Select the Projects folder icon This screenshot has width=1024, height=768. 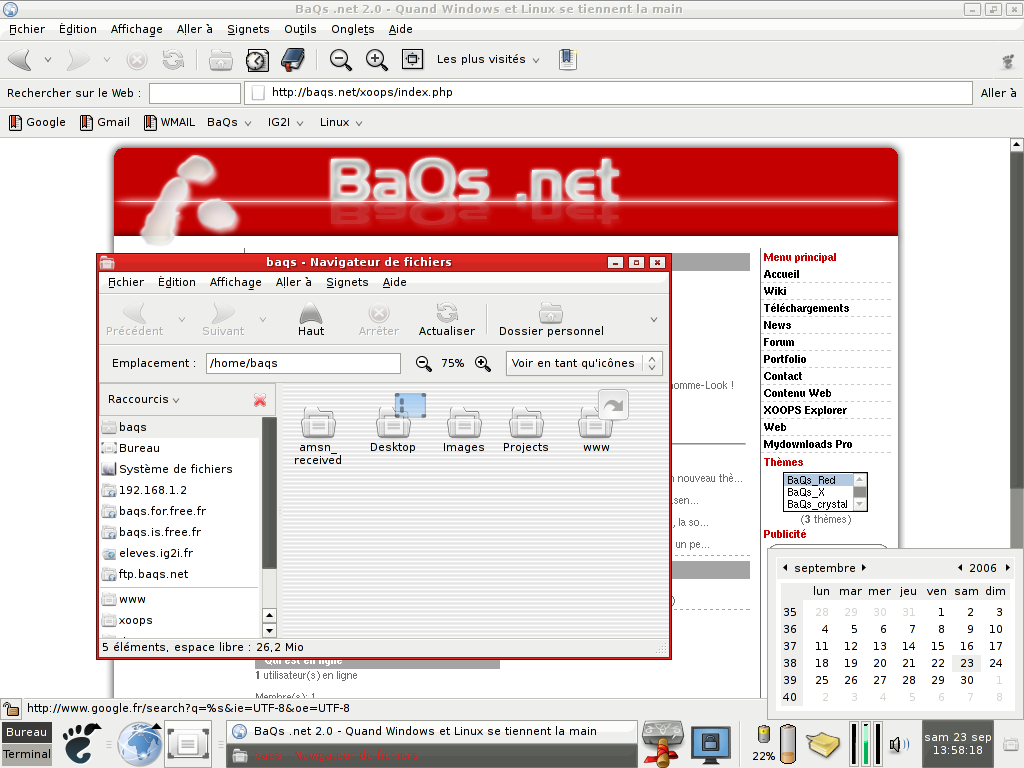coord(526,429)
